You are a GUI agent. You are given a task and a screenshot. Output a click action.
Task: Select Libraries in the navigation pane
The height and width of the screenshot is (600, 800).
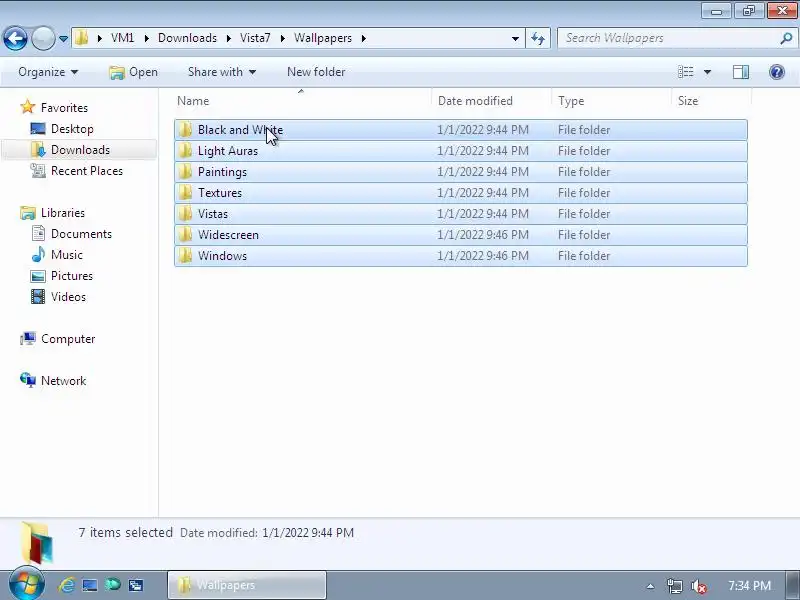(63, 213)
